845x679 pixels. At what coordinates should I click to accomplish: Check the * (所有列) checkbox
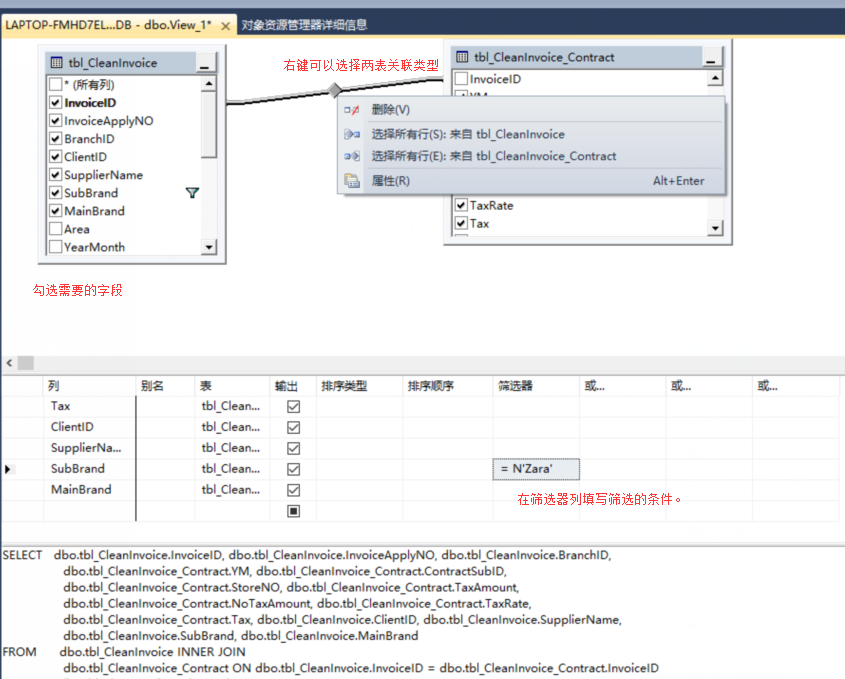click(x=56, y=85)
